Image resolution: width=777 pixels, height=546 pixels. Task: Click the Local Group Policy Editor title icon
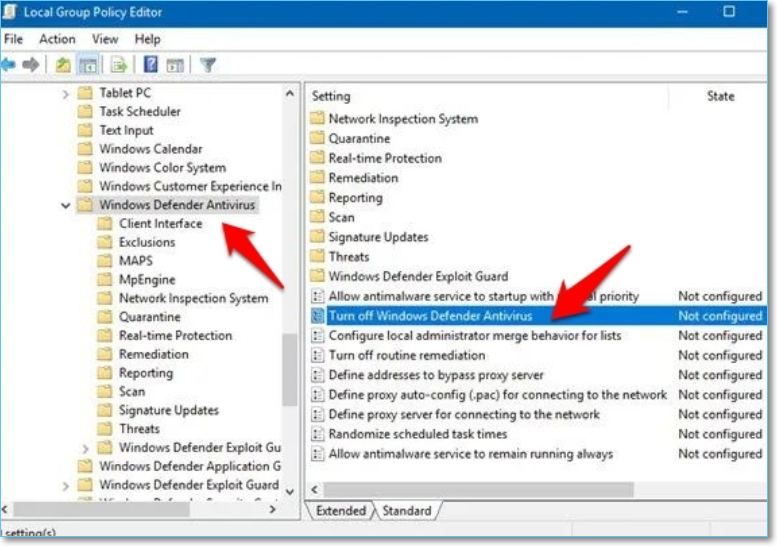point(9,12)
